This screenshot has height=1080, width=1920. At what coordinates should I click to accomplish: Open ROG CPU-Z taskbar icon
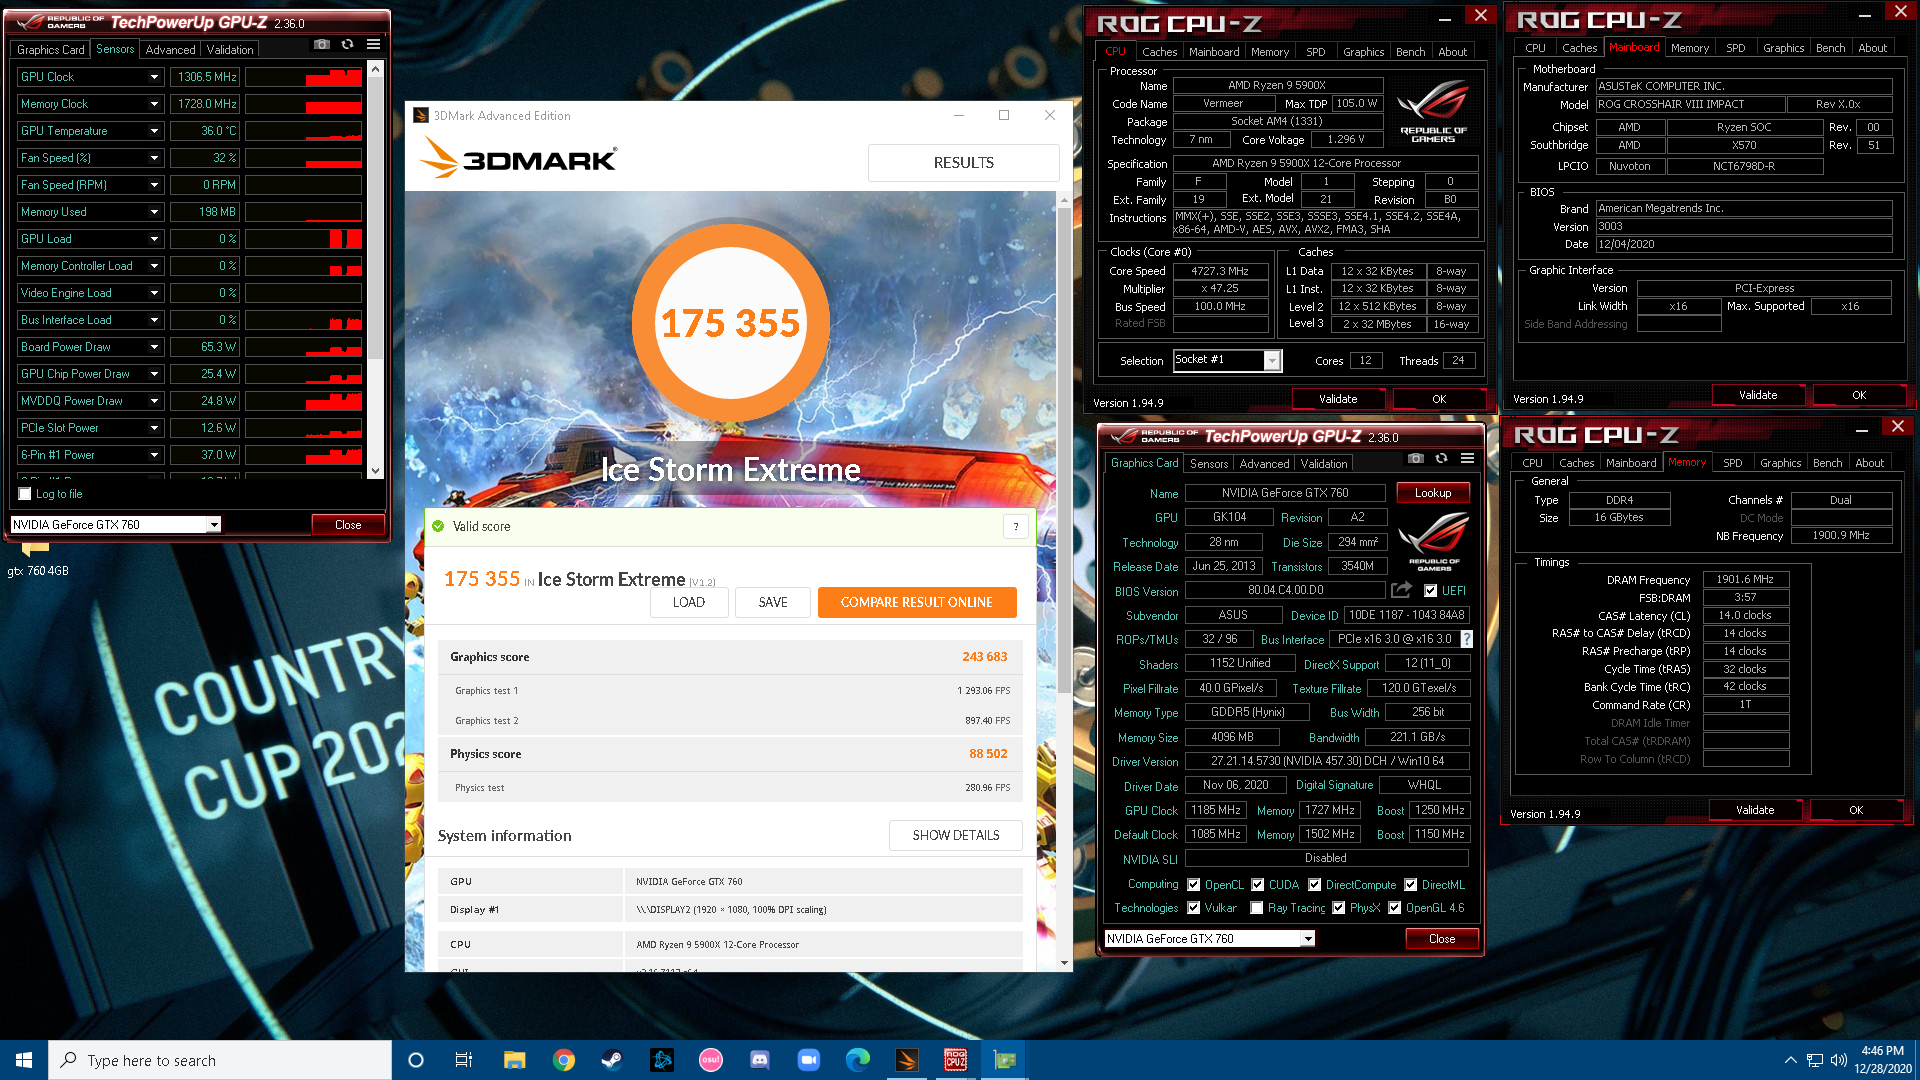(x=956, y=1060)
